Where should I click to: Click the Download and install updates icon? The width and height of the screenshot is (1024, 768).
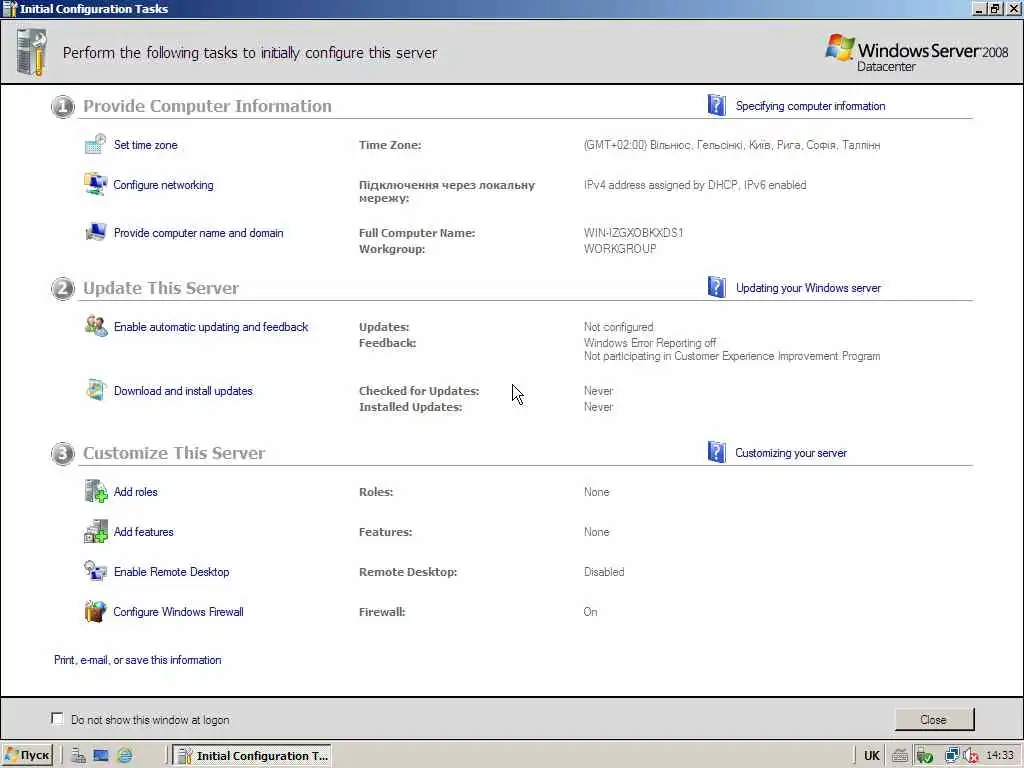pyautogui.click(x=95, y=390)
